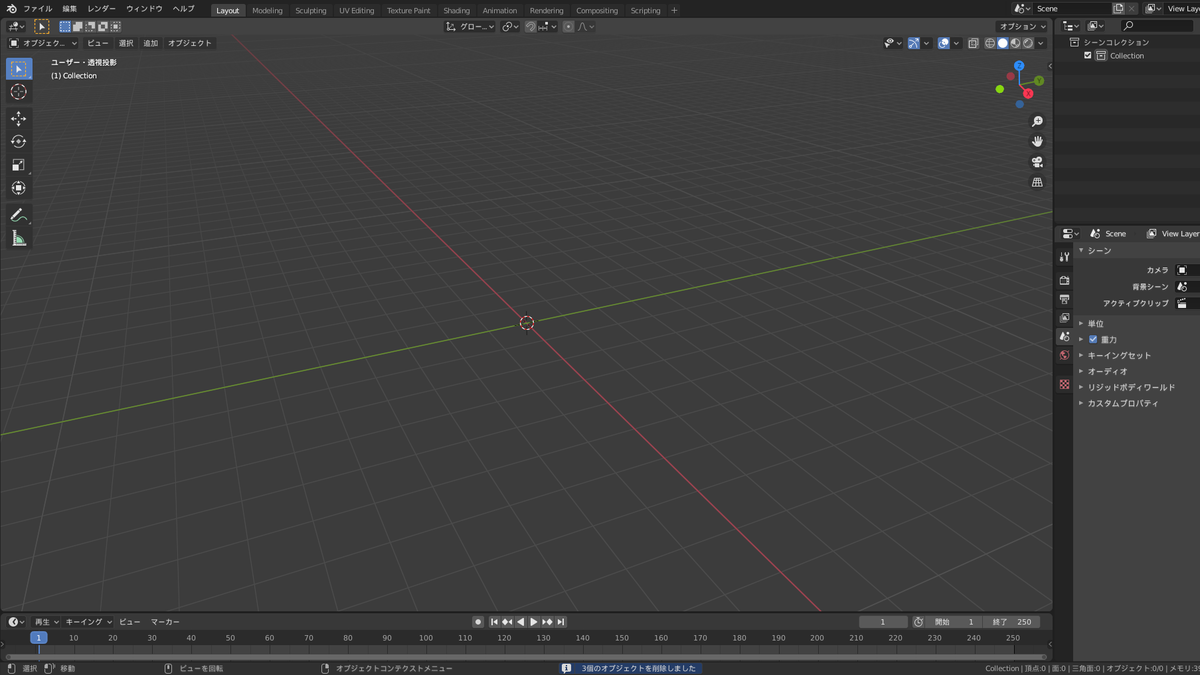Click the outliner search field

(1157, 26)
